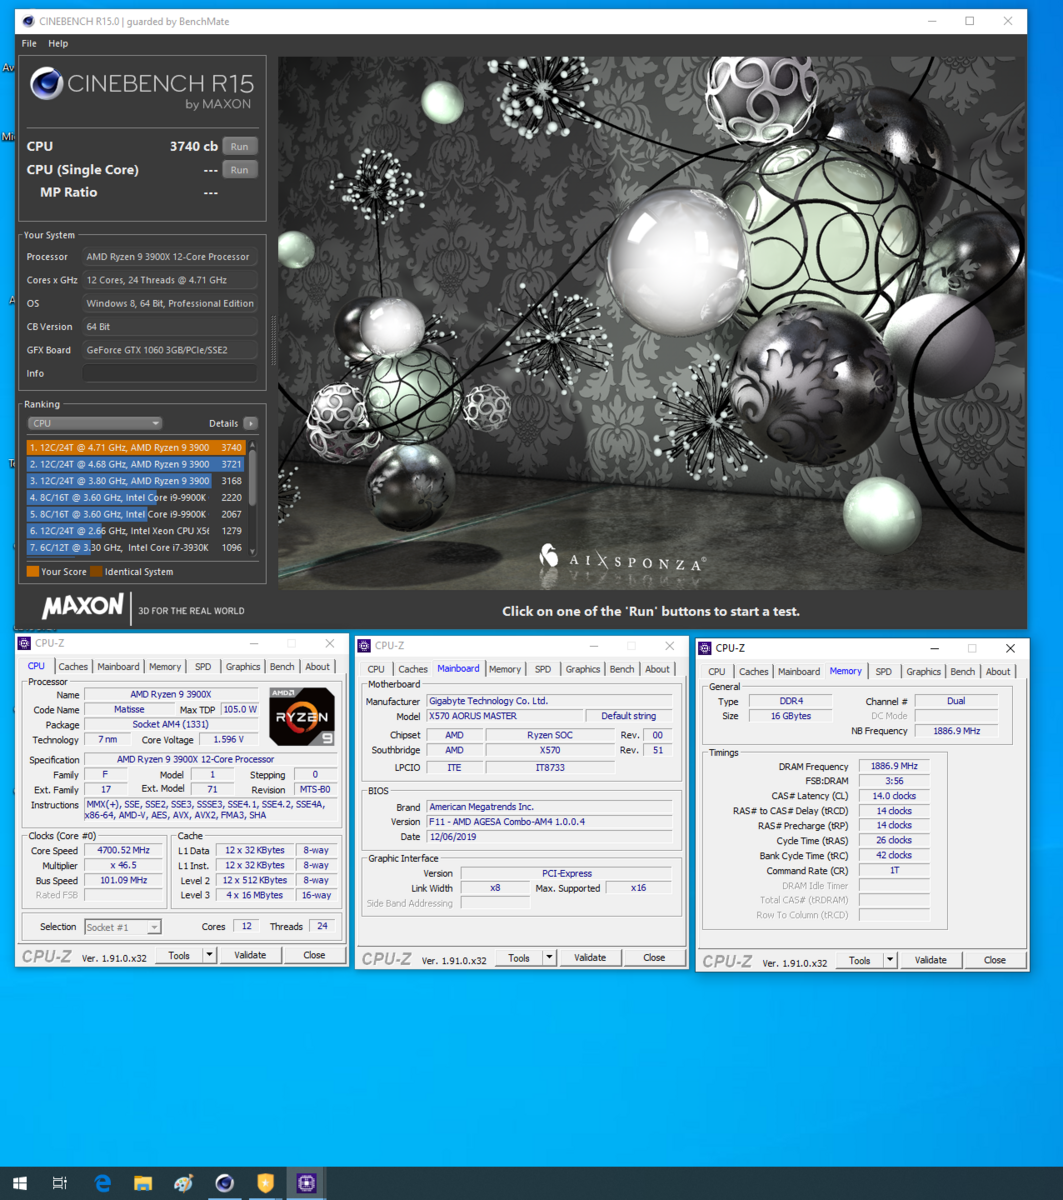Open Memory tab in Mainboard CPU-Z window
Image resolution: width=1063 pixels, height=1200 pixels.
[505, 669]
